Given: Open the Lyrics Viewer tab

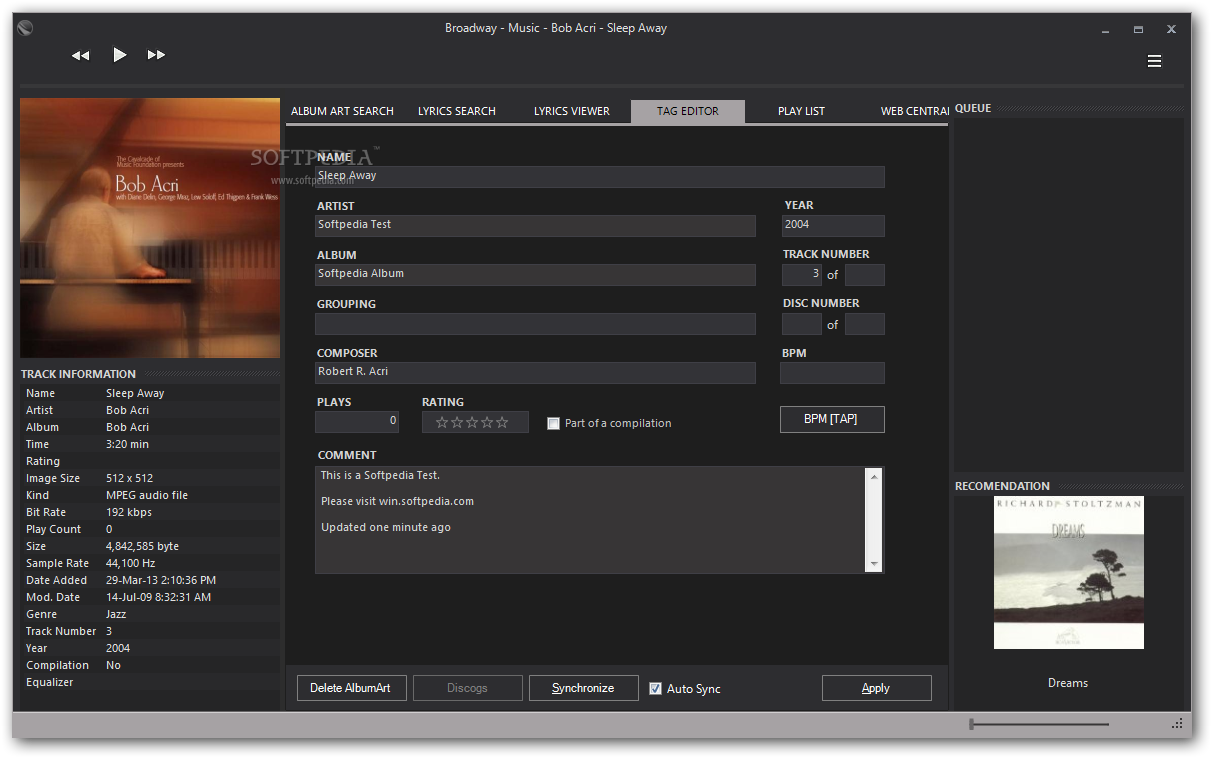Looking at the screenshot, I should [572, 111].
